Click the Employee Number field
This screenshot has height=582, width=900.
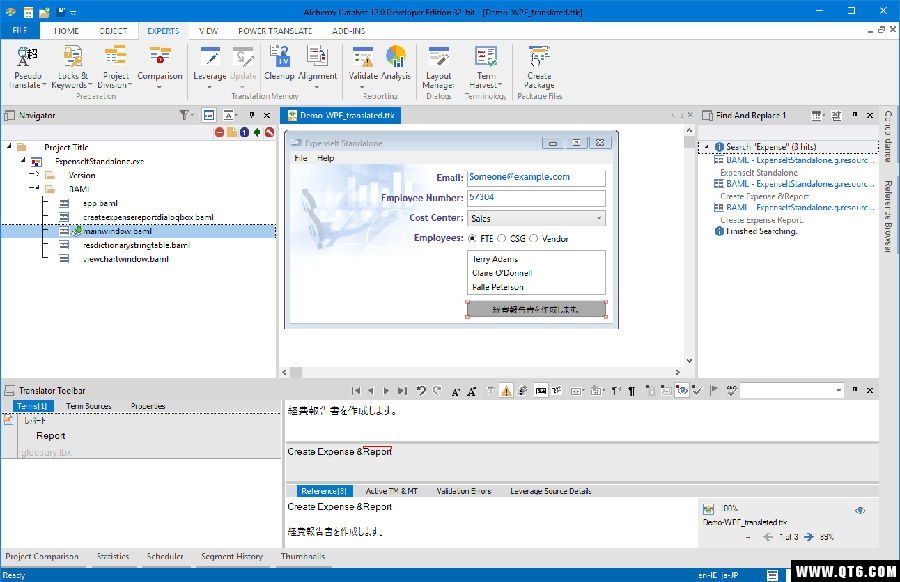[536, 197]
